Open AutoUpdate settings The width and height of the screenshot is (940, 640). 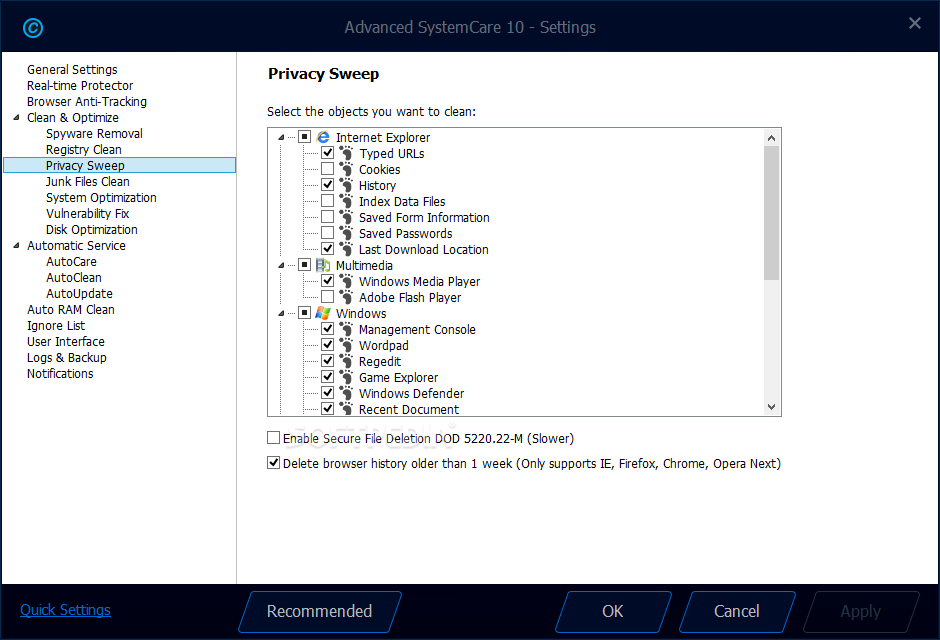tap(79, 294)
